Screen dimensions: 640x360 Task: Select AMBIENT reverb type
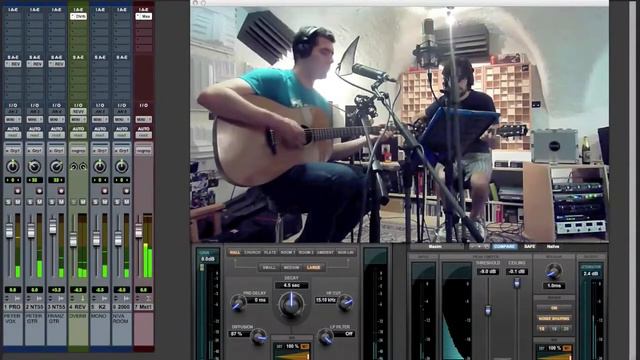(x=325, y=253)
